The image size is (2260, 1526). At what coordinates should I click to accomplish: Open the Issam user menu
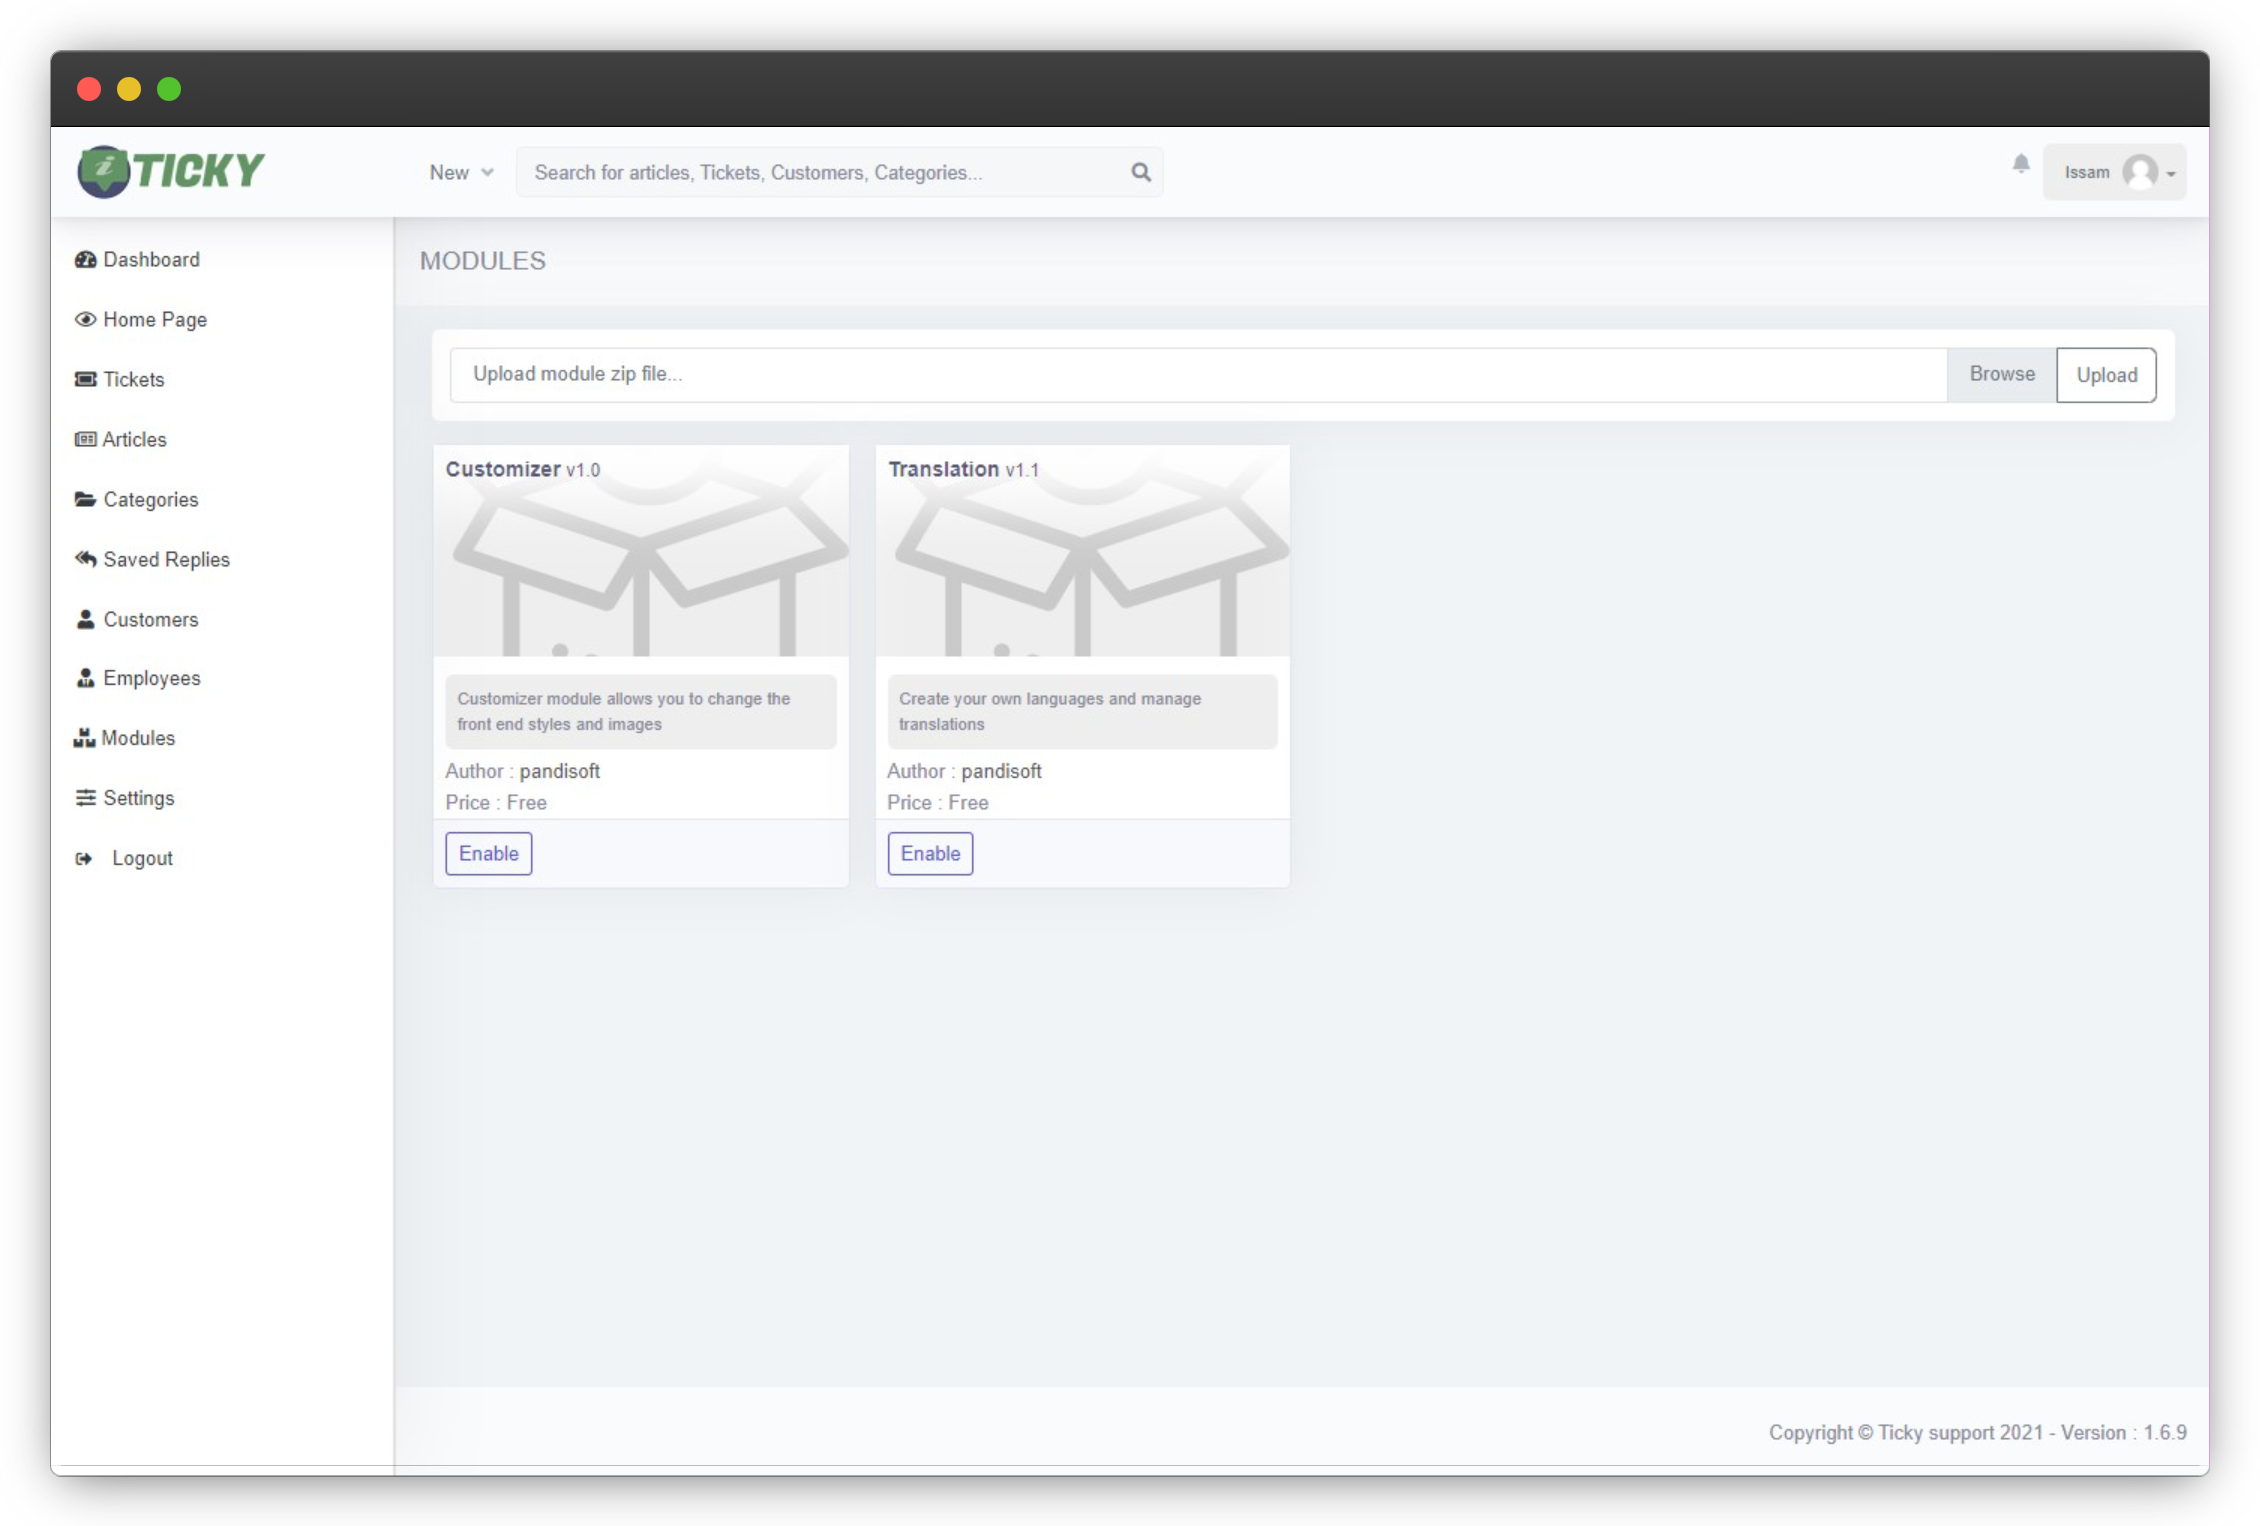click(x=2114, y=173)
